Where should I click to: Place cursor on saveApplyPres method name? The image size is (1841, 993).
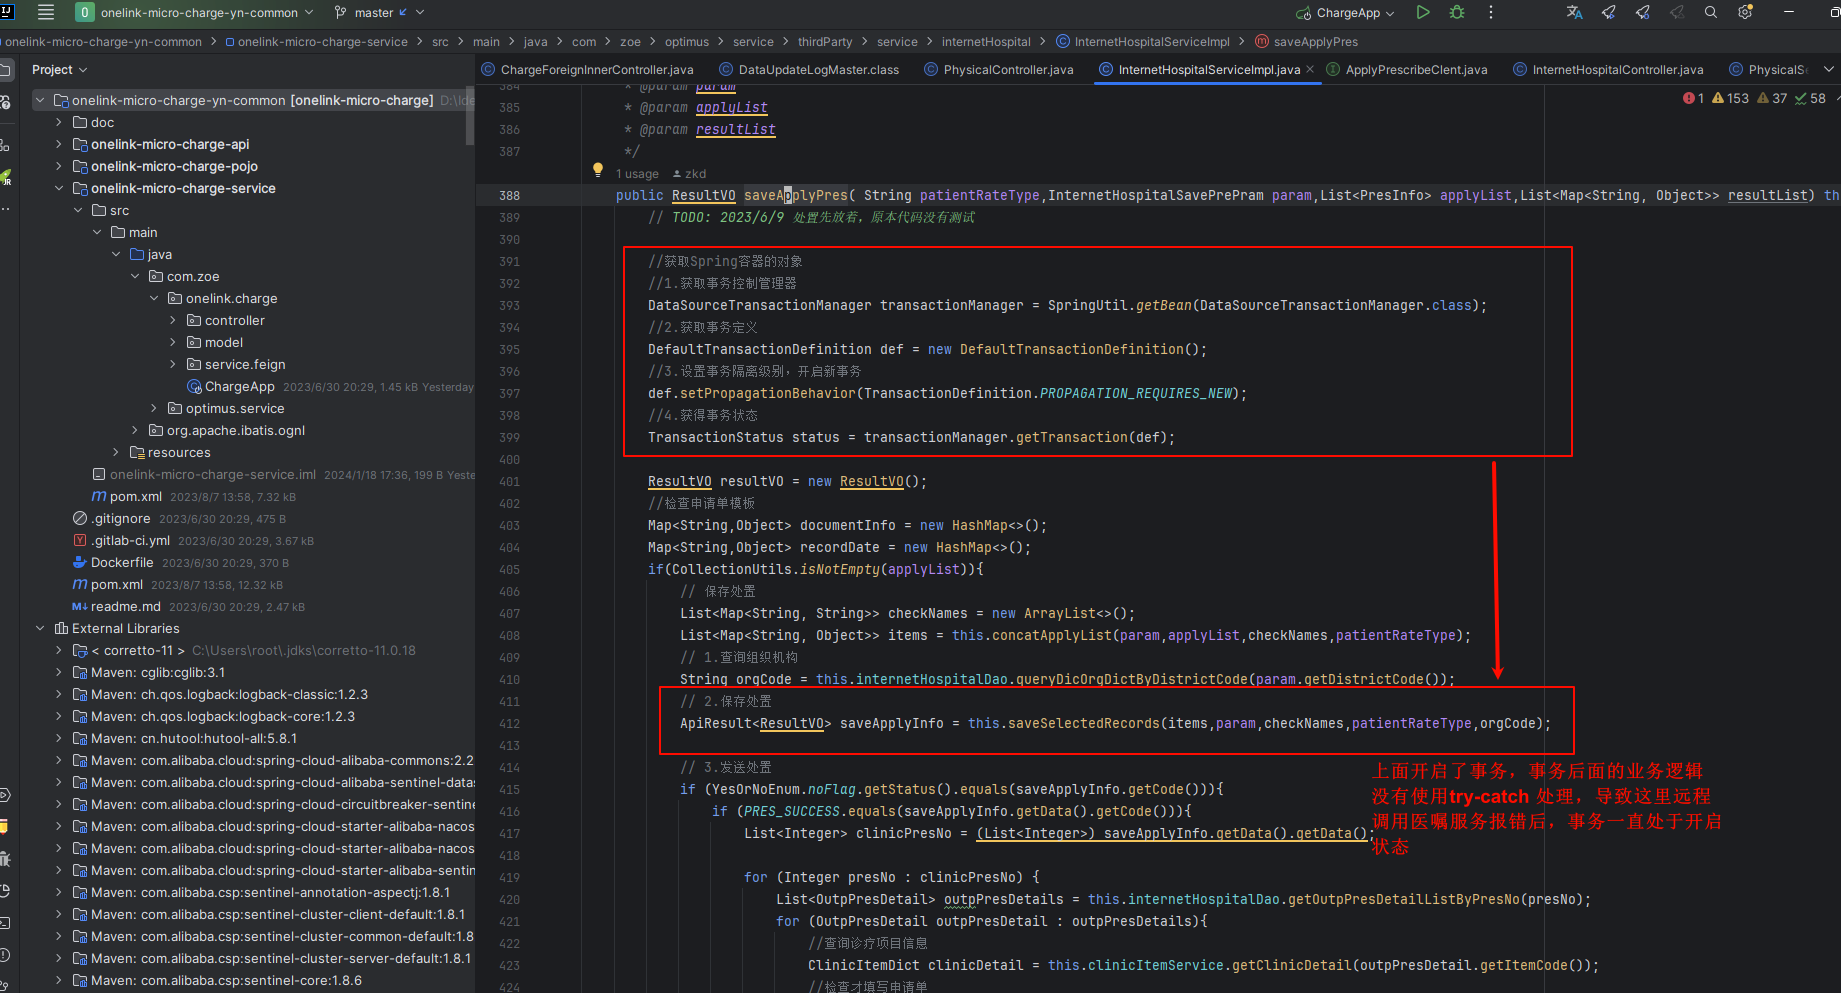(795, 195)
